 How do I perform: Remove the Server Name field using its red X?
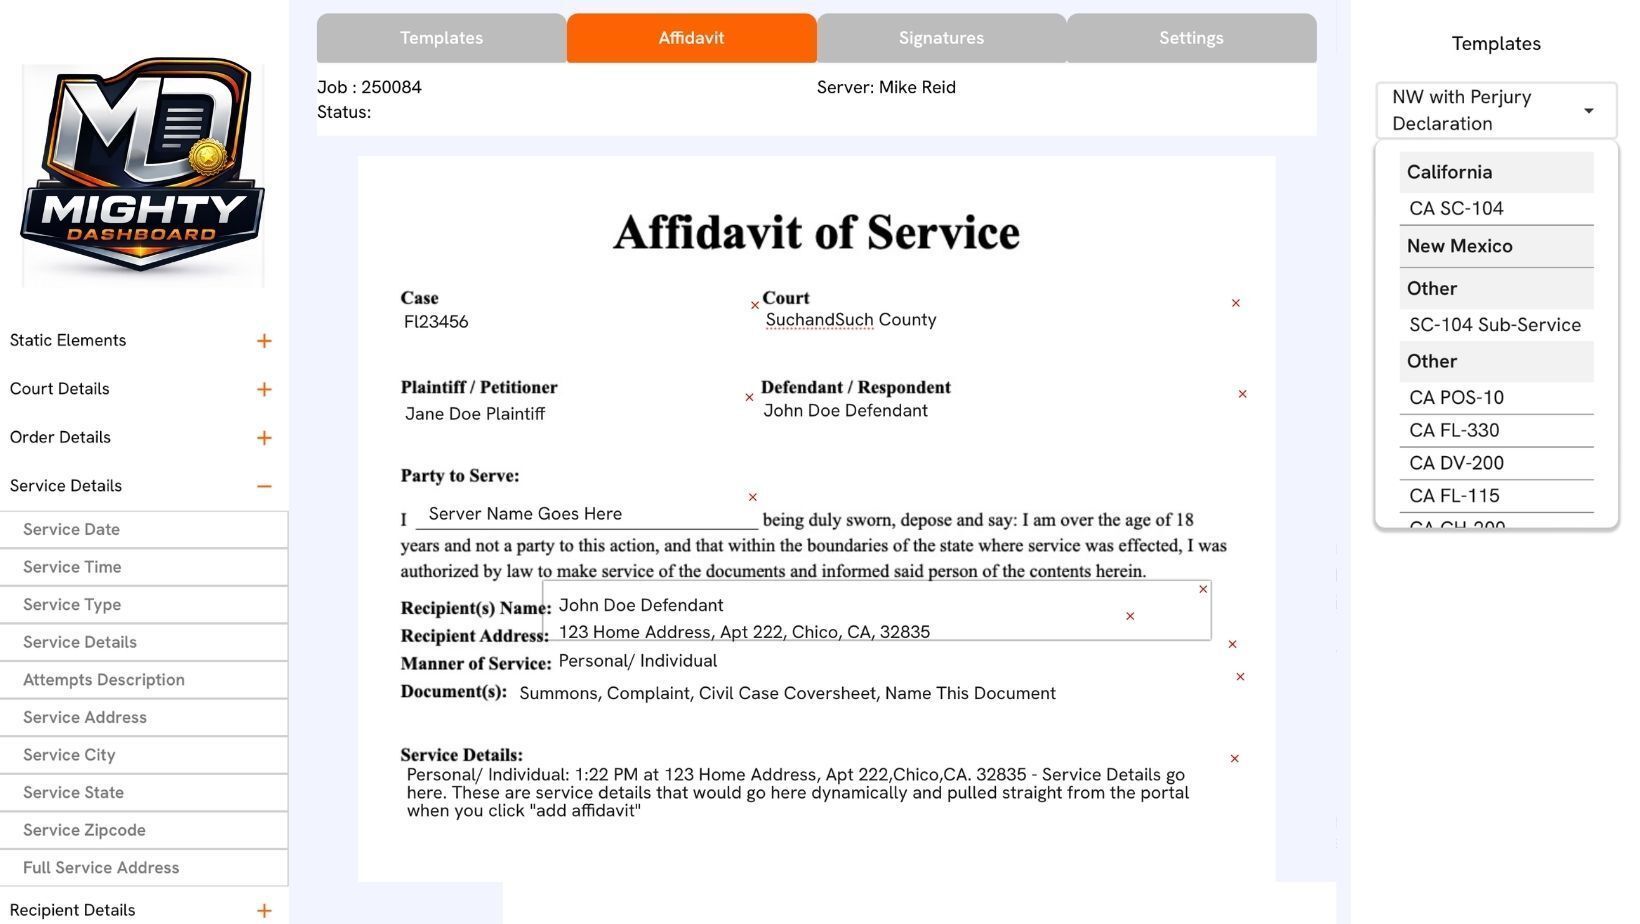753,497
